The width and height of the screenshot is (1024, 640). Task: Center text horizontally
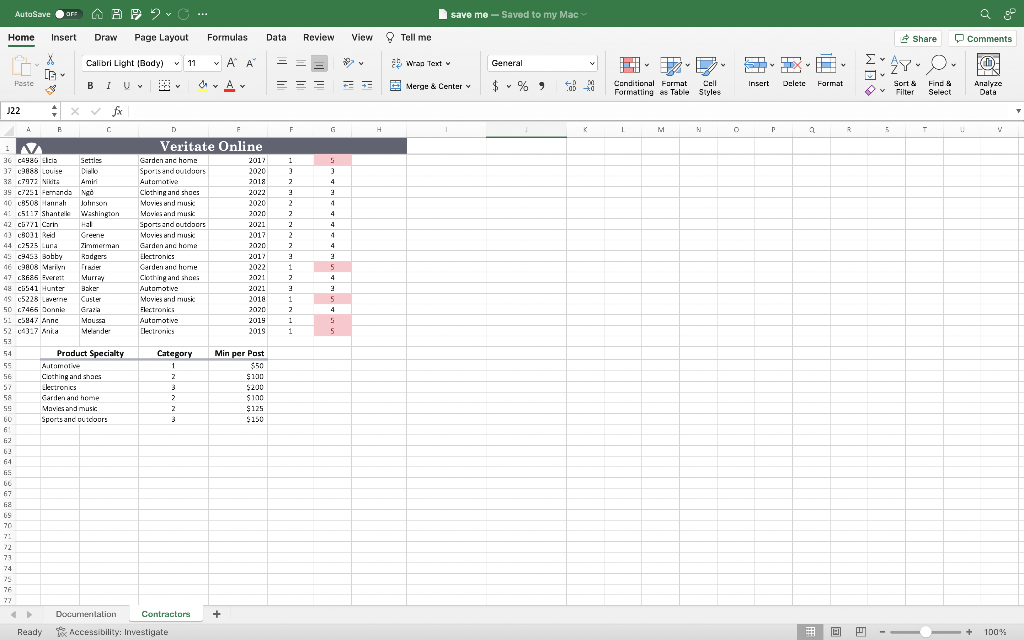300,86
